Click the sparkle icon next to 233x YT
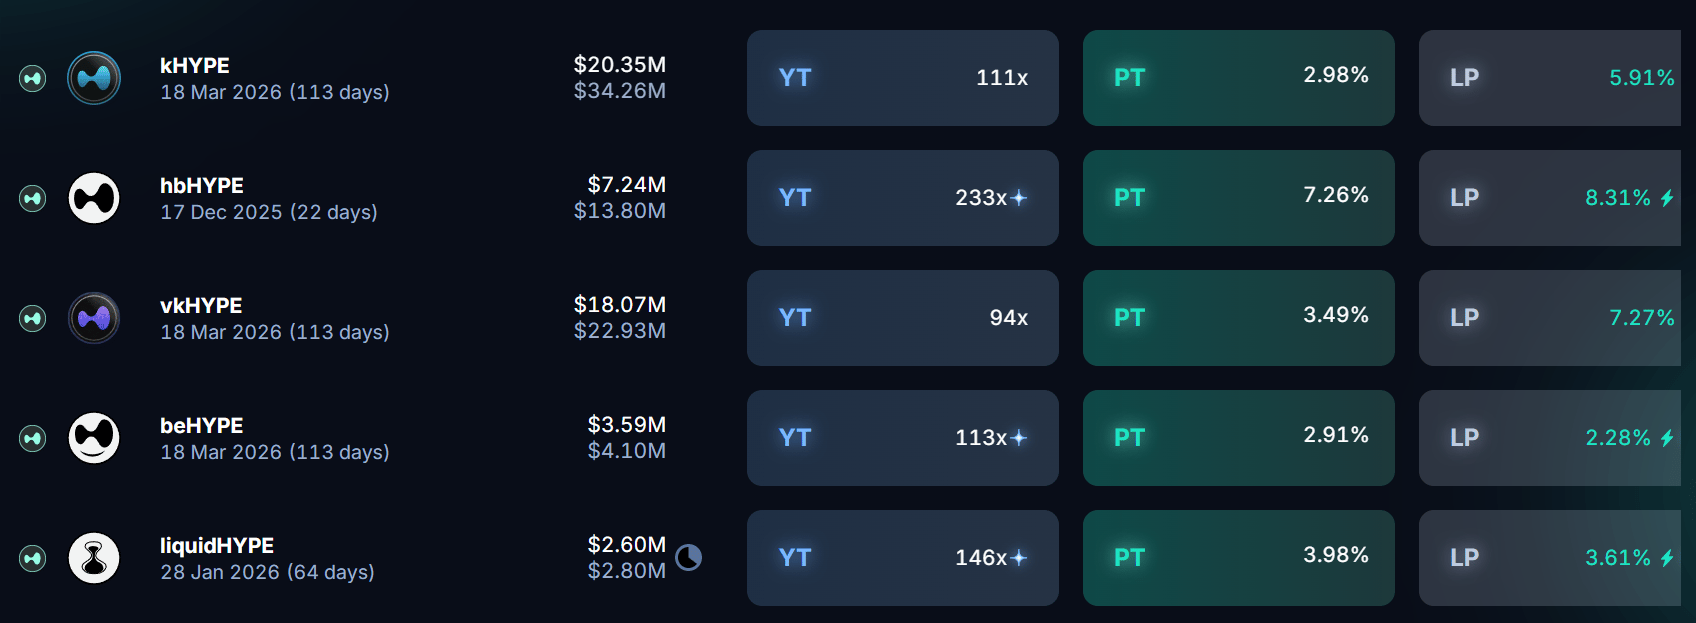The image size is (1696, 623). click(1019, 198)
